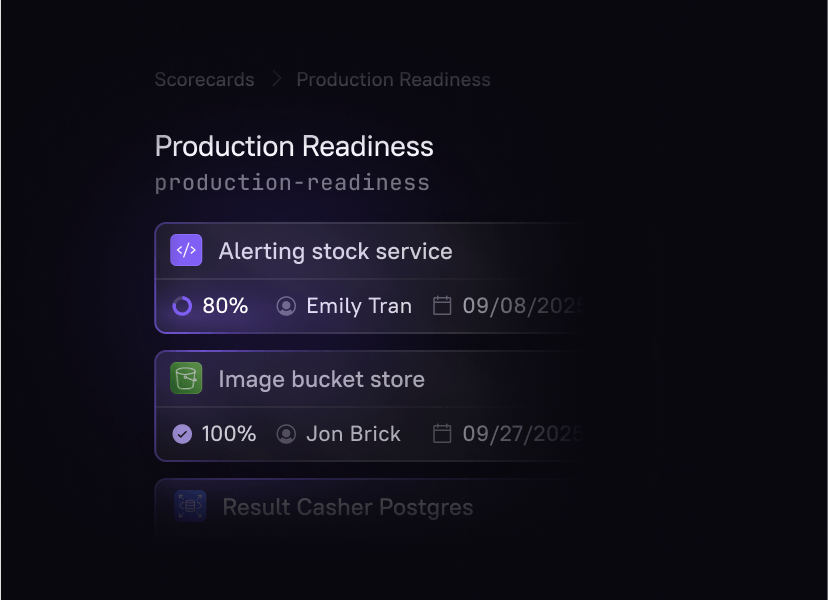The image size is (828, 600).
Task: Click the user avatar icon next to Jon Brick
Action: (x=286, y=434)
